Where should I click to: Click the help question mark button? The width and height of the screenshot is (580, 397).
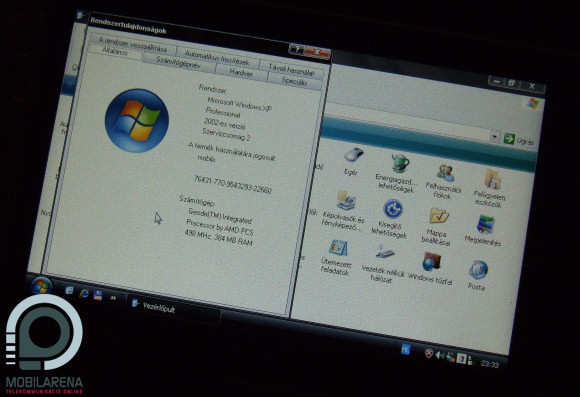point(297,49)
